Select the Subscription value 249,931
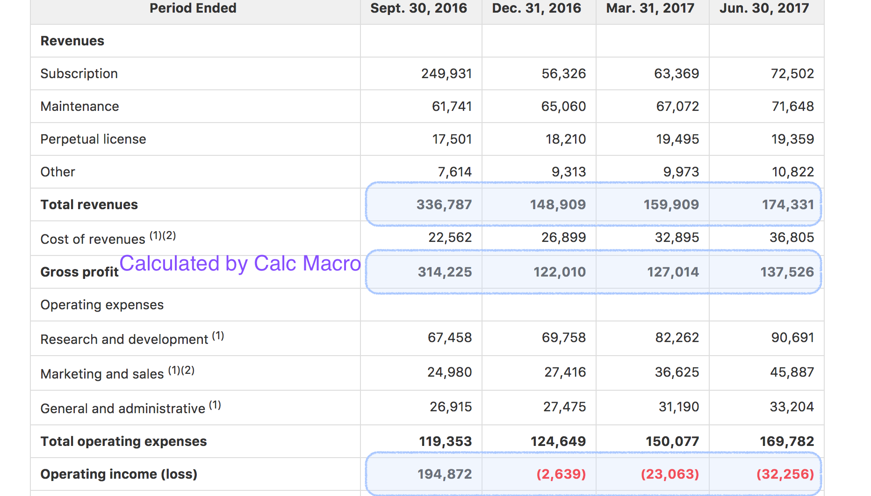 point(446,74)
